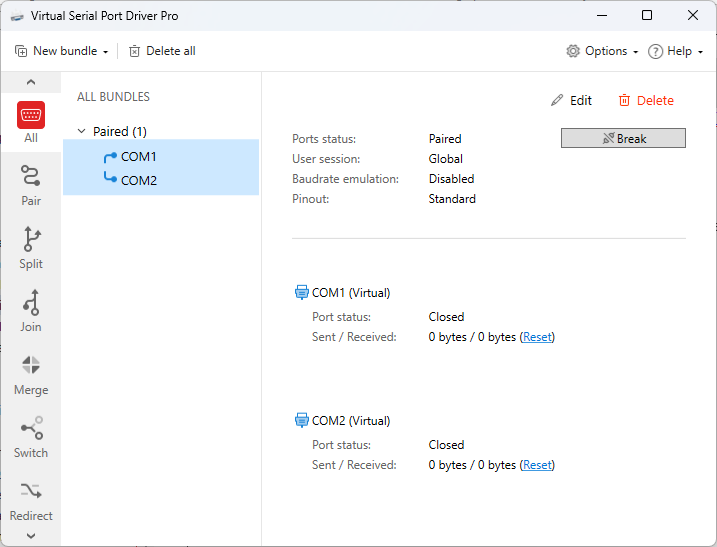Click the Pinout value Standard
Viewport: 717px width, 547px height.
tap(452, 199)
